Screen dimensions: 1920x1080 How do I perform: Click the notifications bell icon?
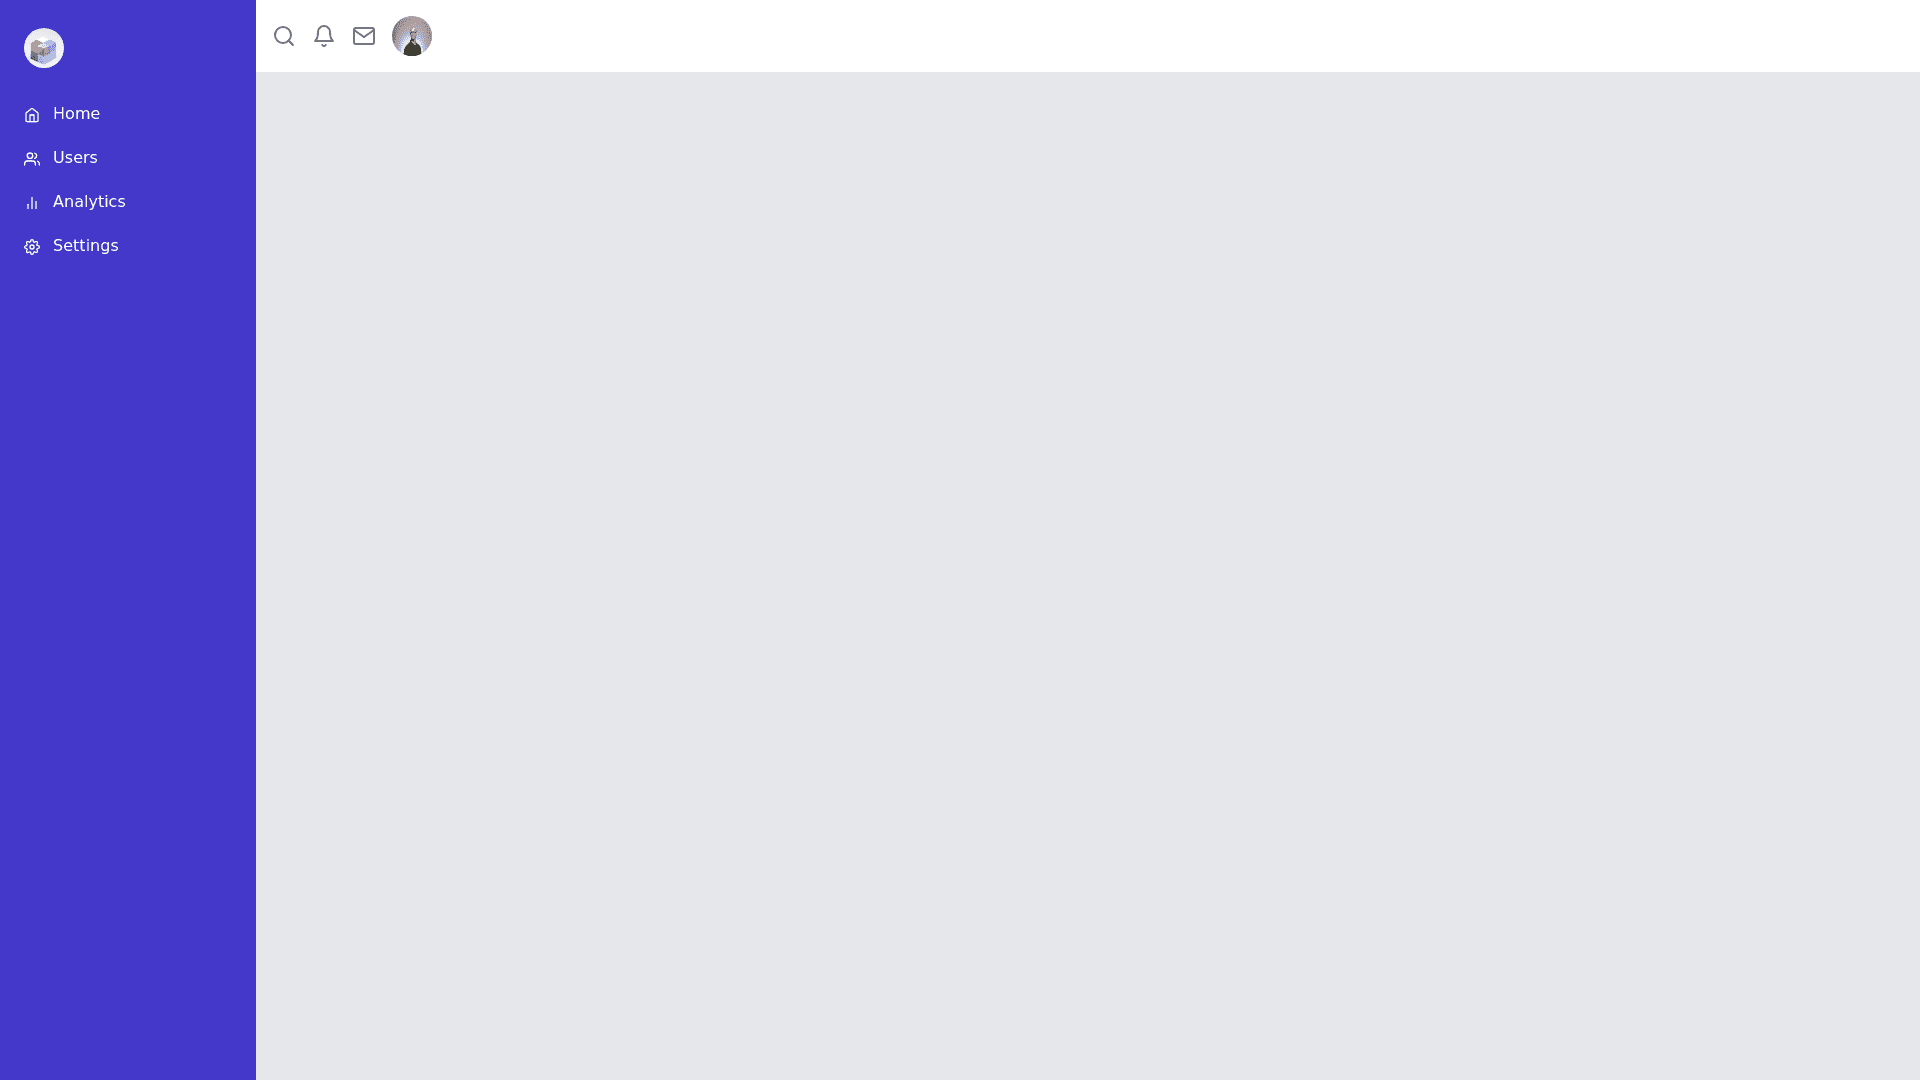(x=324, y=36)
